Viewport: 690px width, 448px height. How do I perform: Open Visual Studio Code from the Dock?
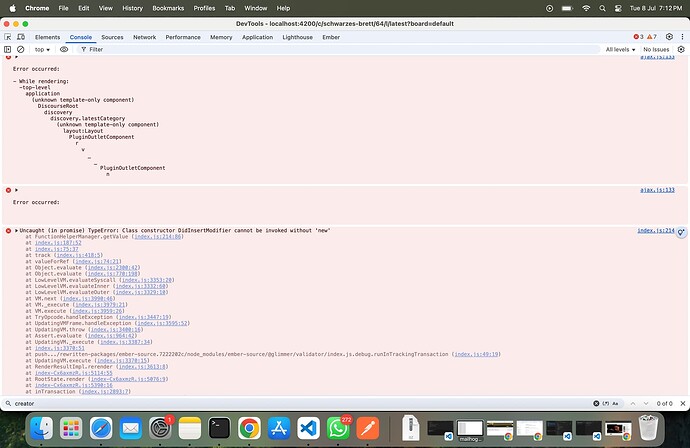click(x=308, y=428)
